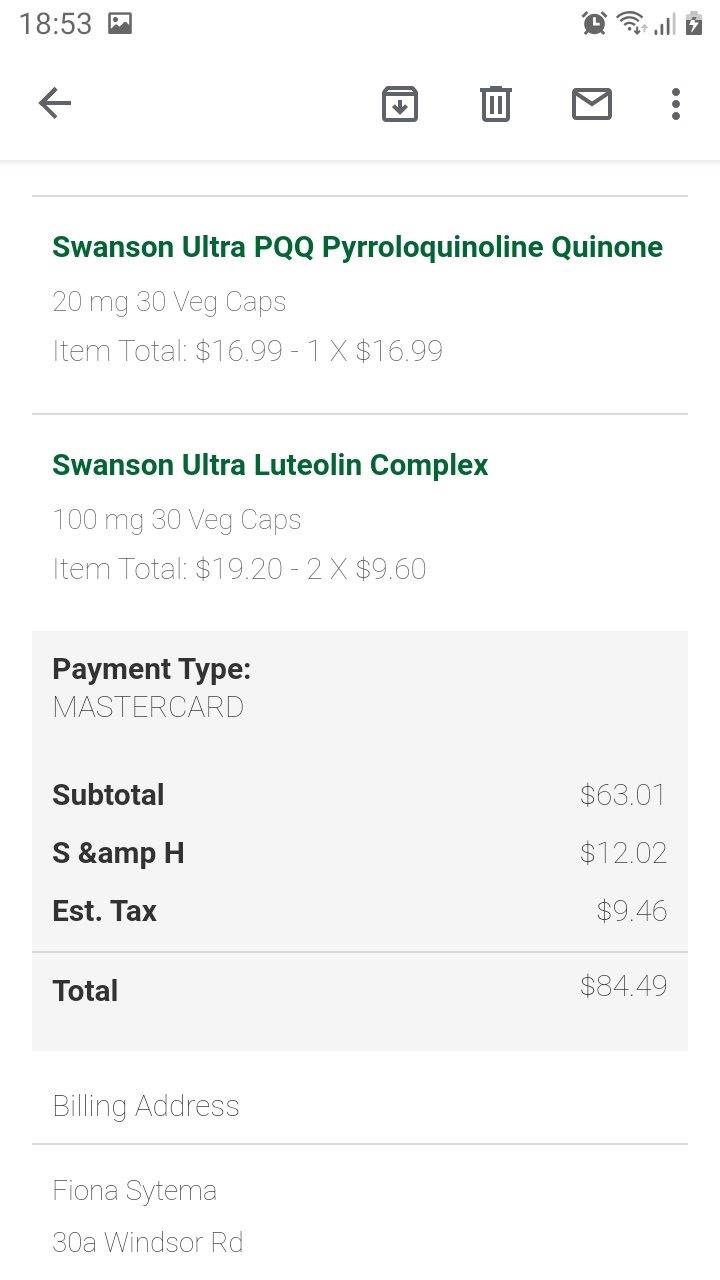Tap the Wi-Fi status icon

(x=630, y=23)
